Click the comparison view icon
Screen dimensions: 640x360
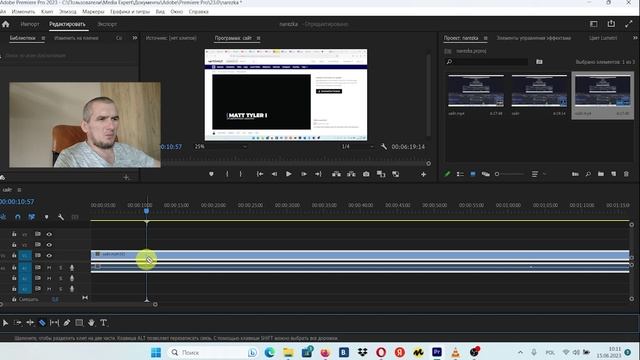[x=381, y=174]
